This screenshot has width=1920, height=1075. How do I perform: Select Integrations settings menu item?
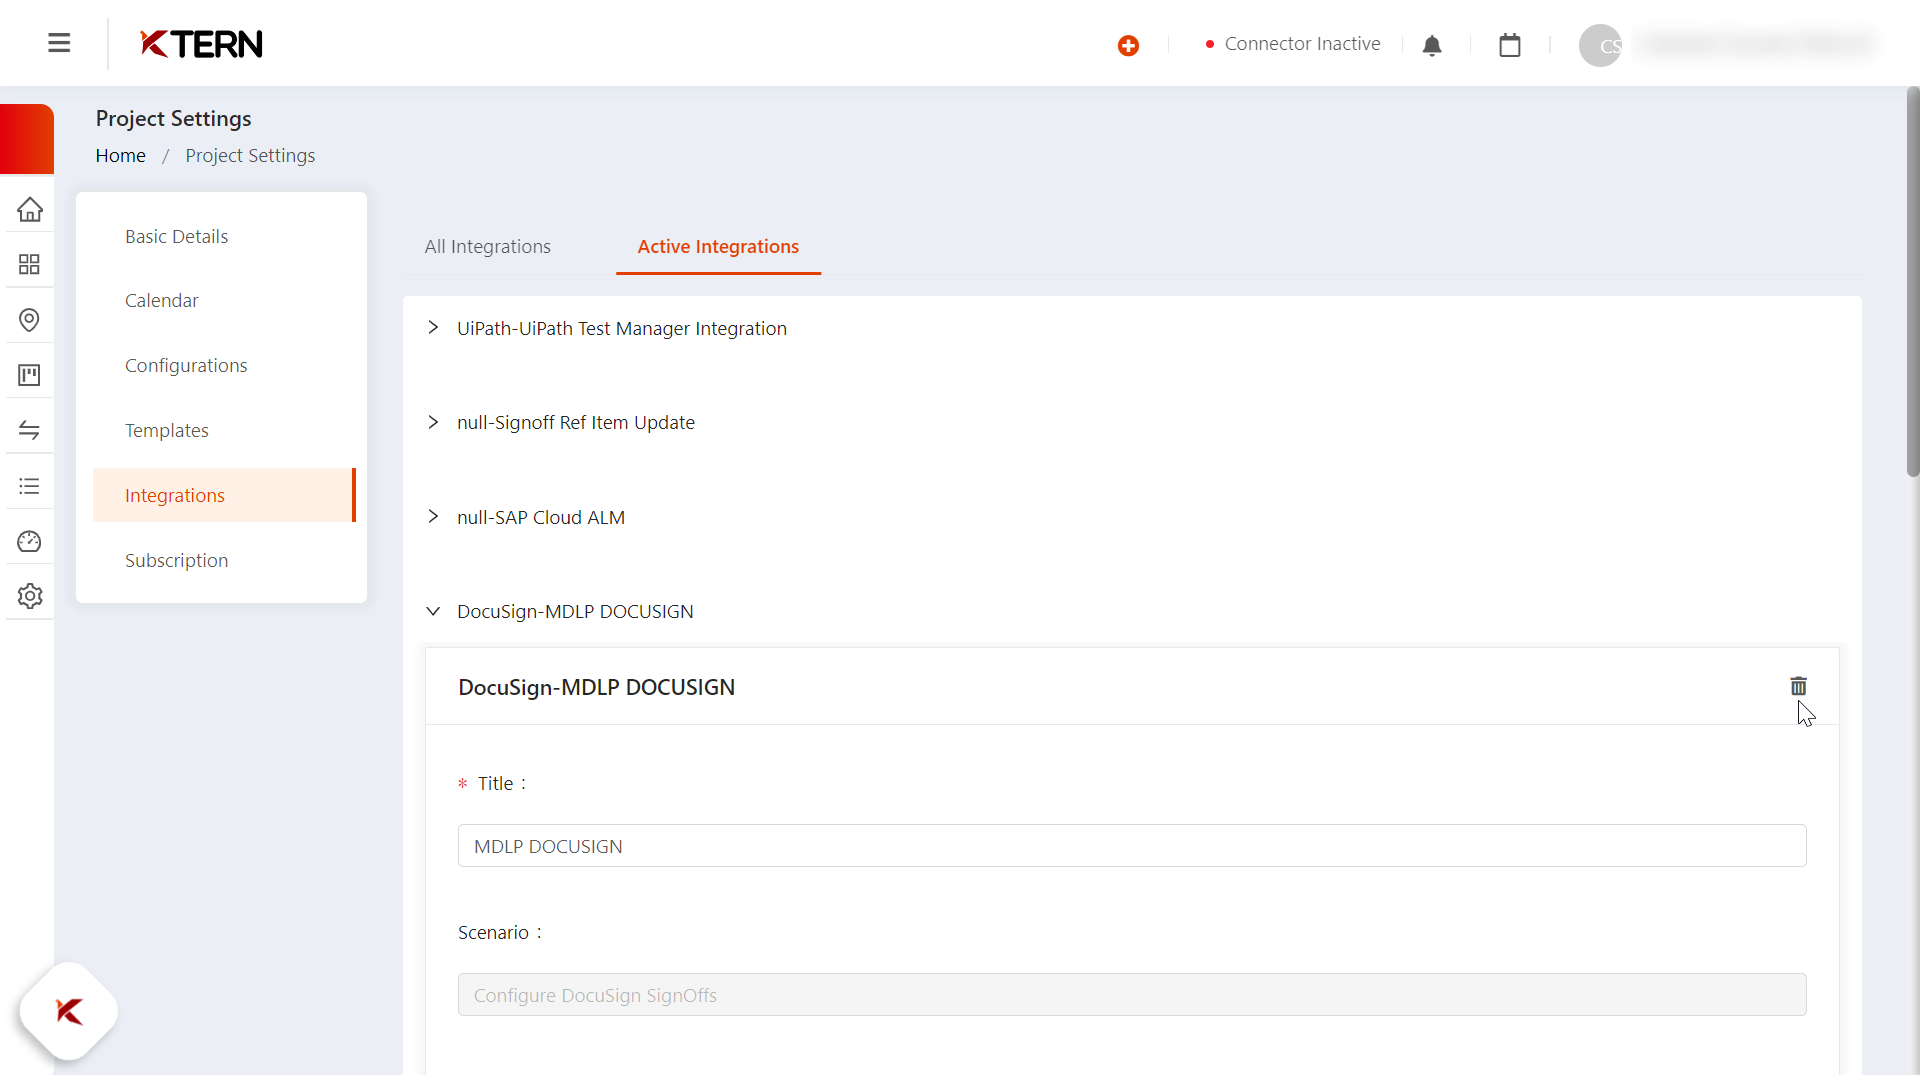224,495
